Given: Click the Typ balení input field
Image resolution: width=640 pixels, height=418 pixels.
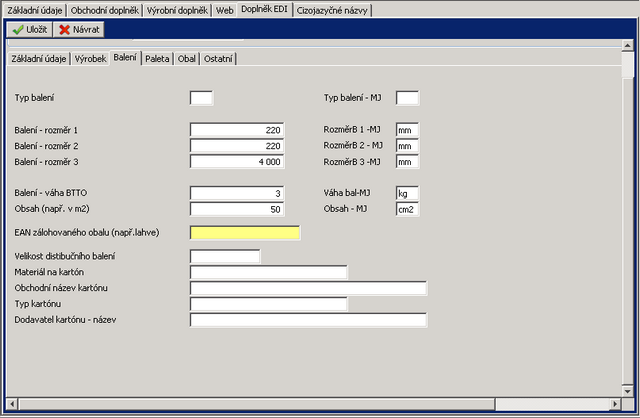Looking at the screenshot, I should (201, 98).
